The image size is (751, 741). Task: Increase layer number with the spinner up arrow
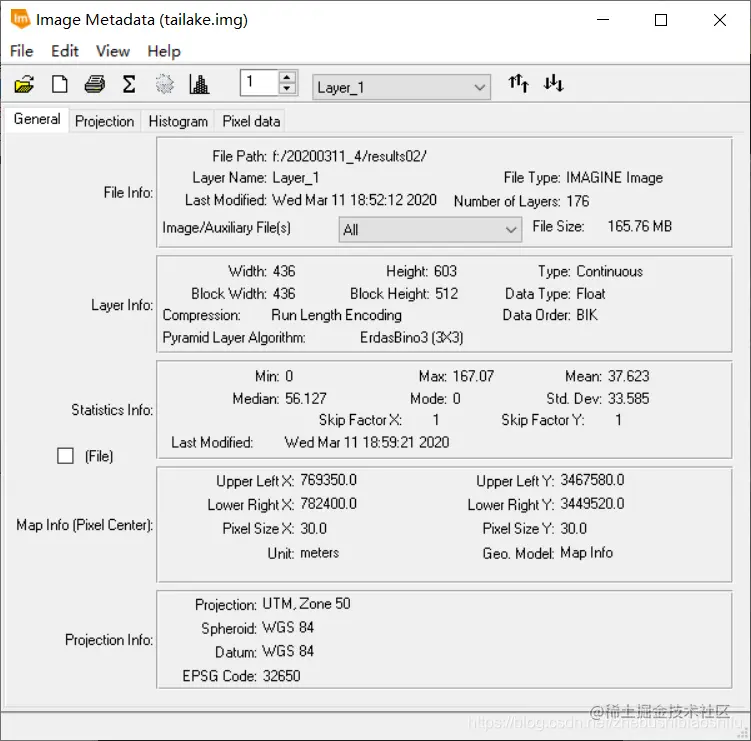tap(287, 77)
